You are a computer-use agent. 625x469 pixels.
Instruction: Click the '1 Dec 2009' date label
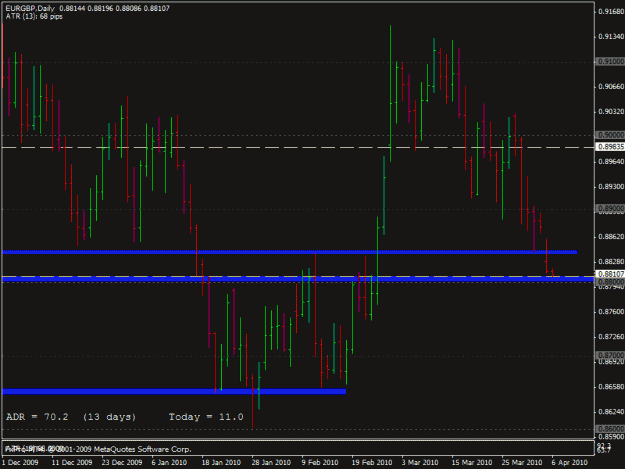20,463
